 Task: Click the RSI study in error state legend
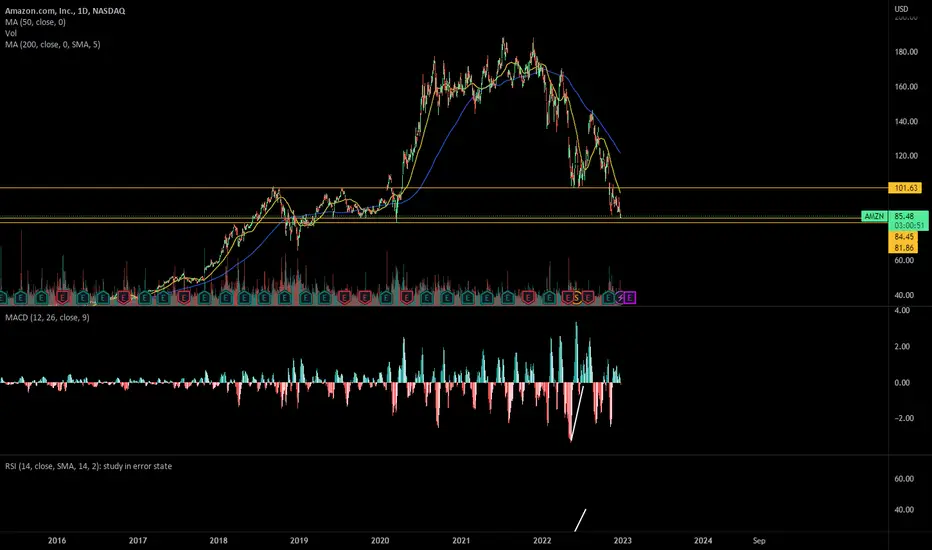pos(88,466)
